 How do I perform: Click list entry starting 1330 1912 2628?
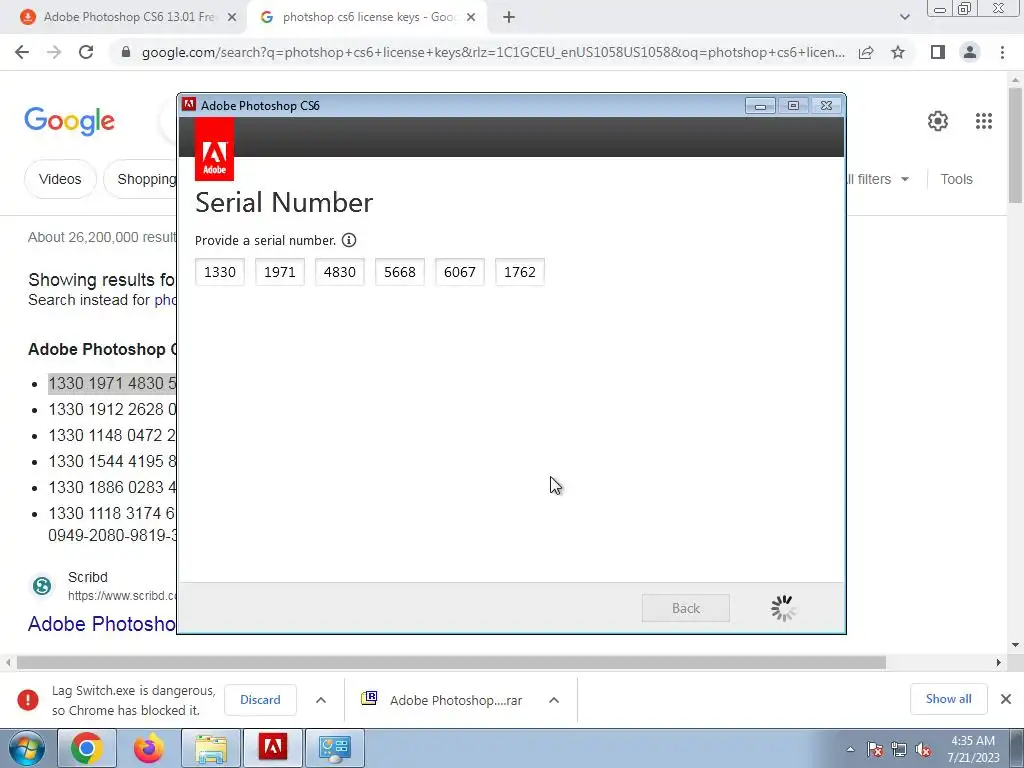click(112, 409)
